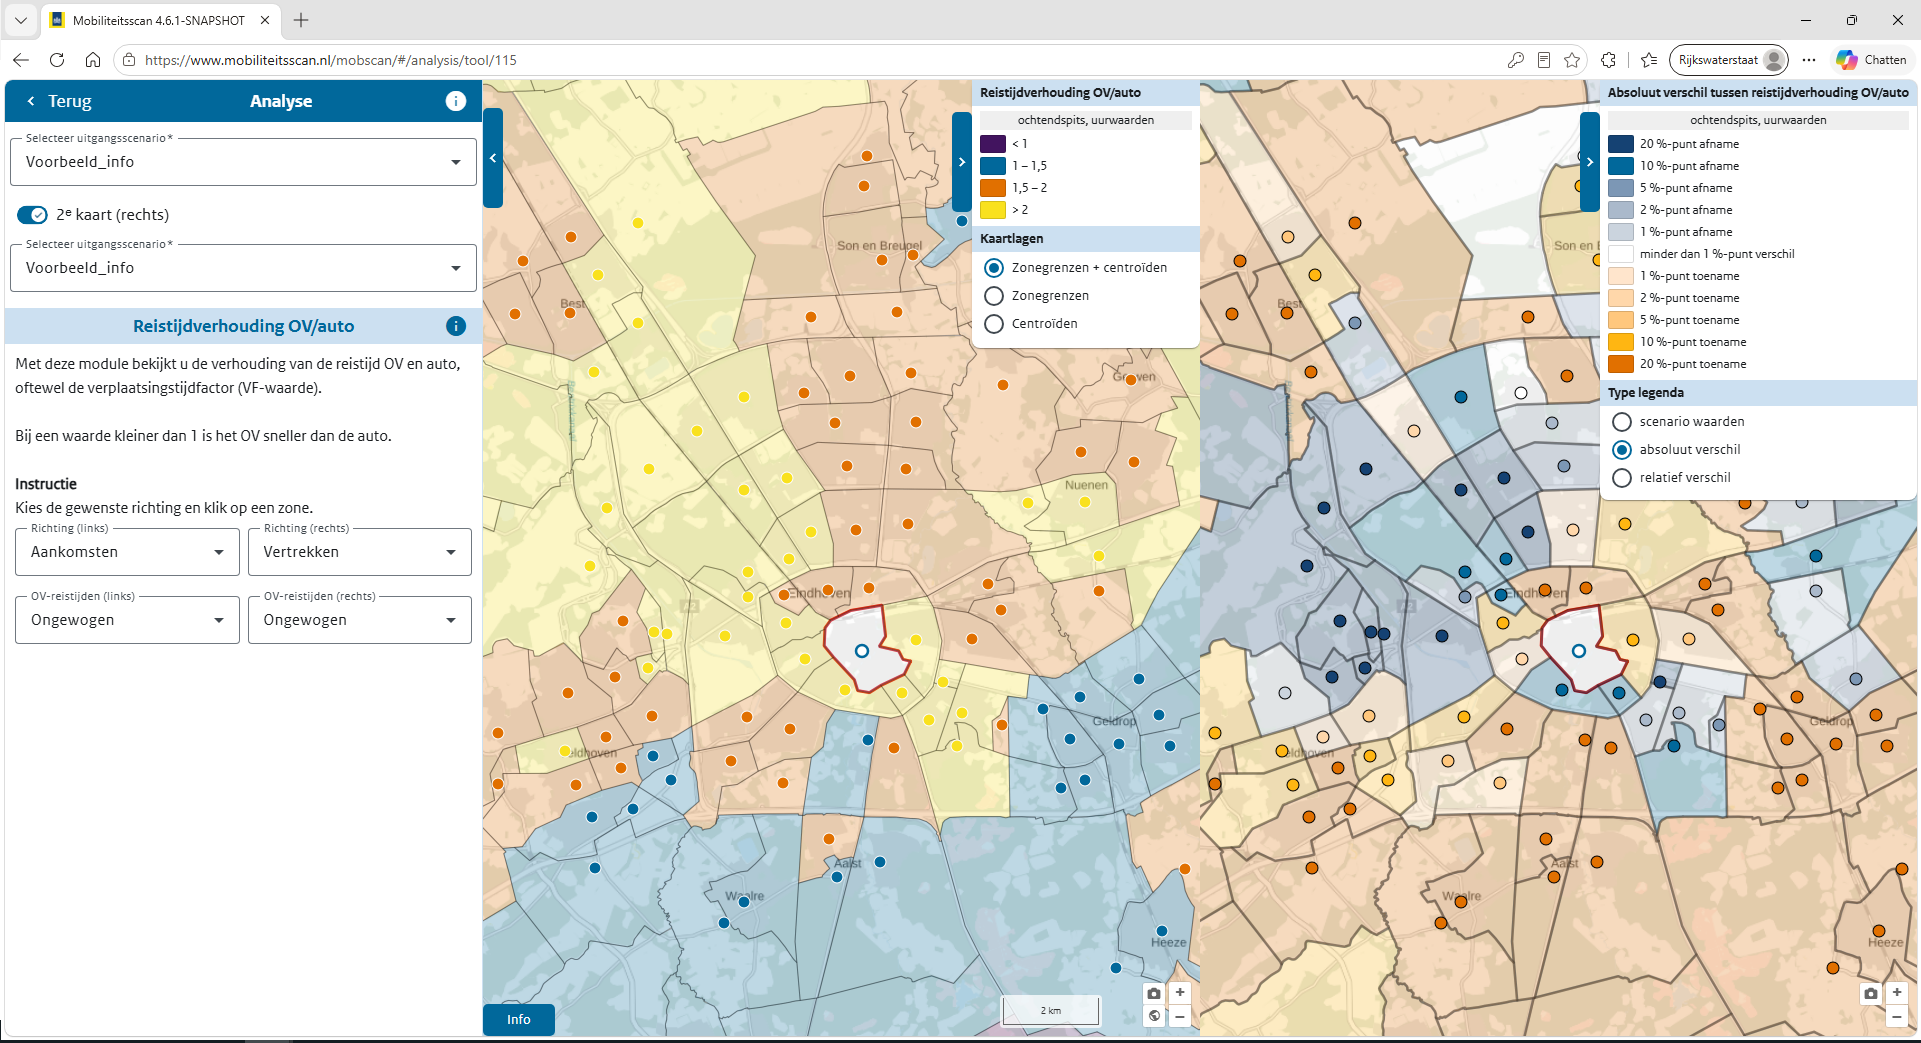Select the Zonegrenzen only map layer

(x=994, y=296)
